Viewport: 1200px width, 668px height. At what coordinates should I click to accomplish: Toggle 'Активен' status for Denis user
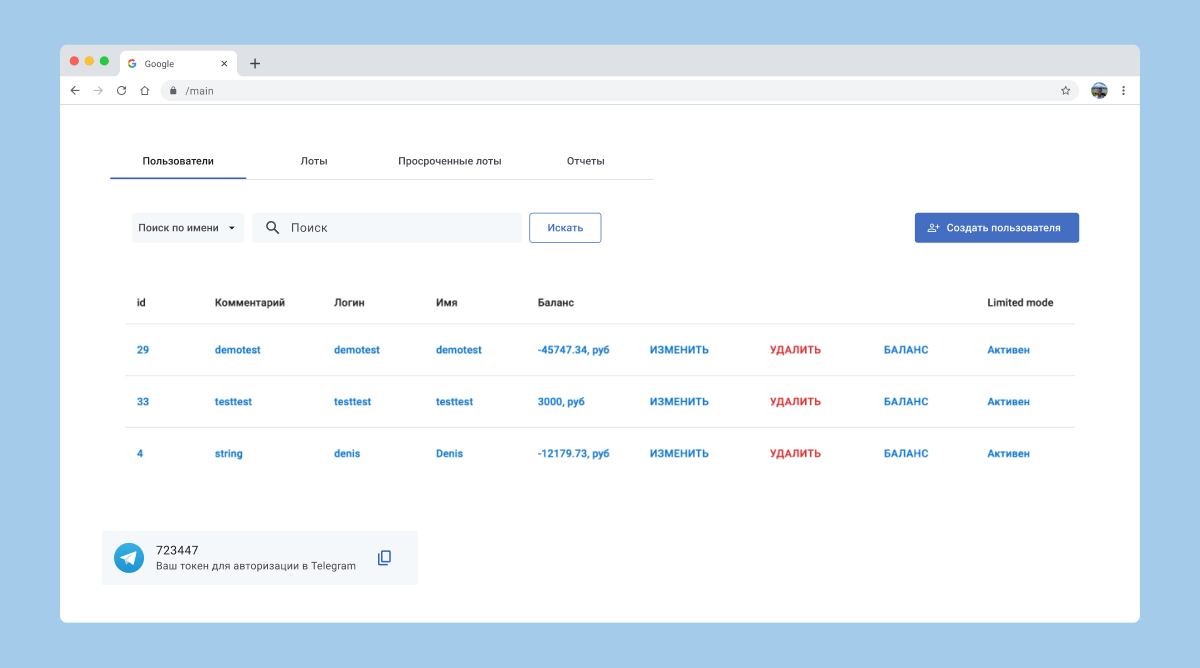point(1008,454)
